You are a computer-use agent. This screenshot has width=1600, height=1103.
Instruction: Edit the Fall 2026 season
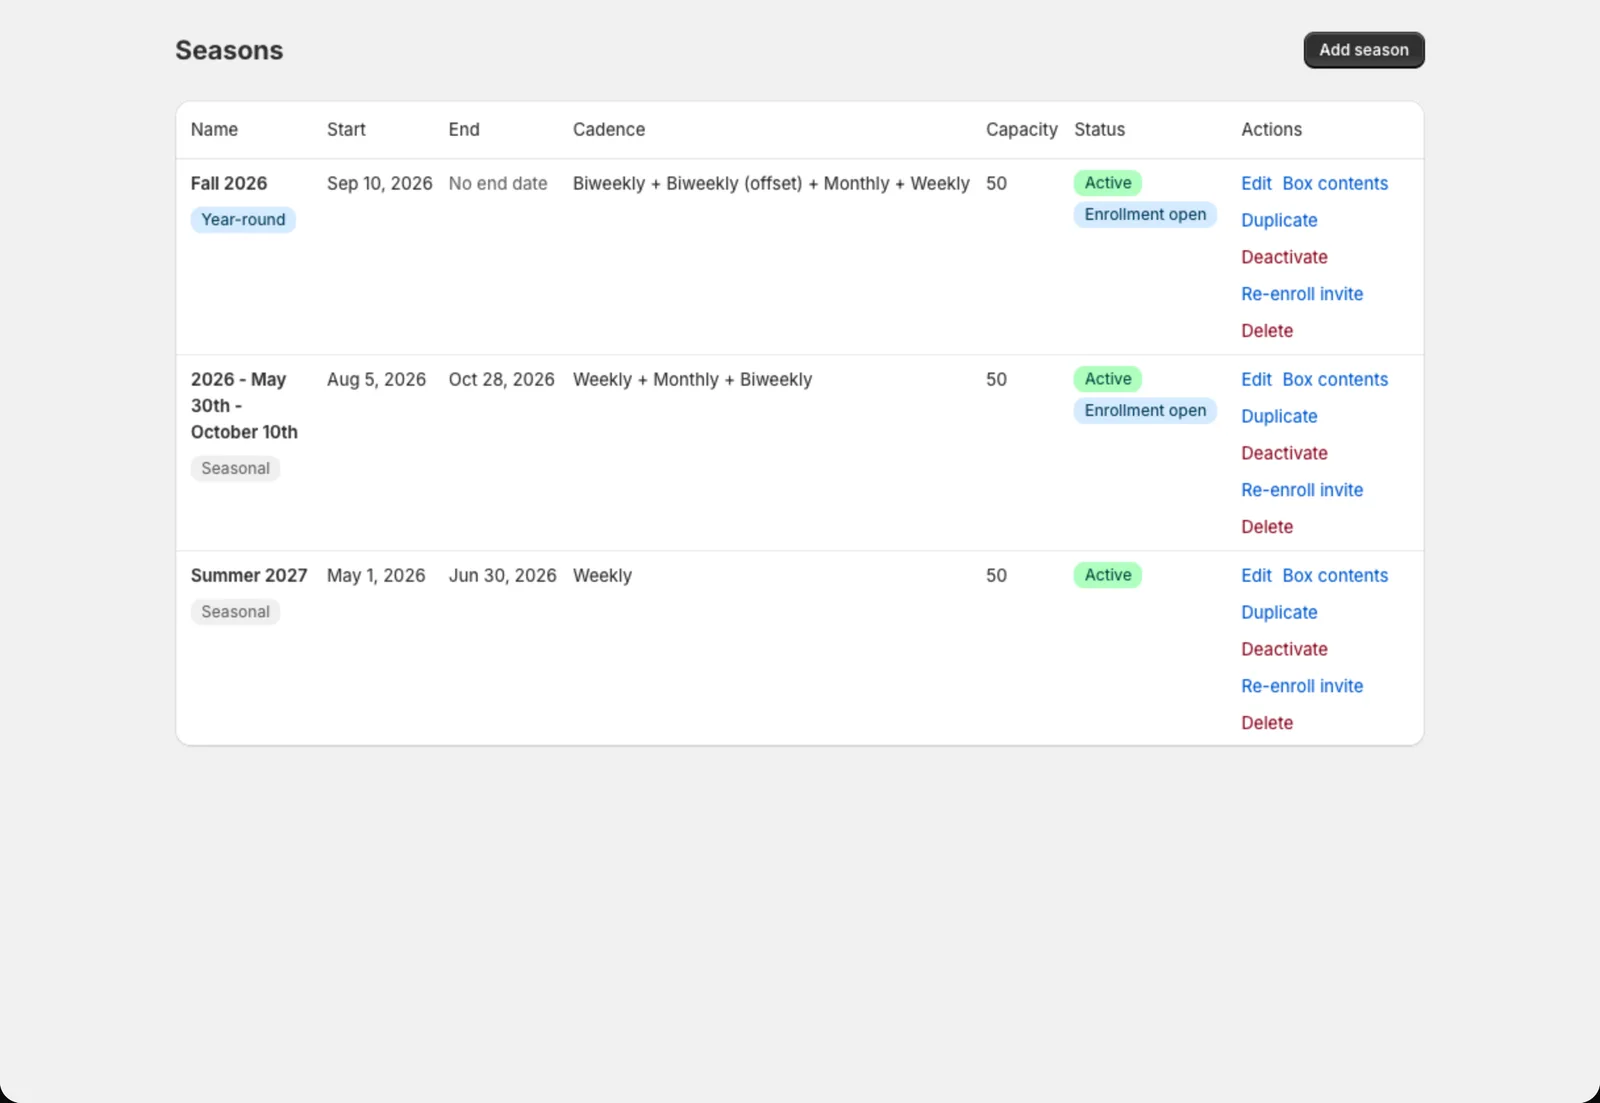tap(1256, 183)
